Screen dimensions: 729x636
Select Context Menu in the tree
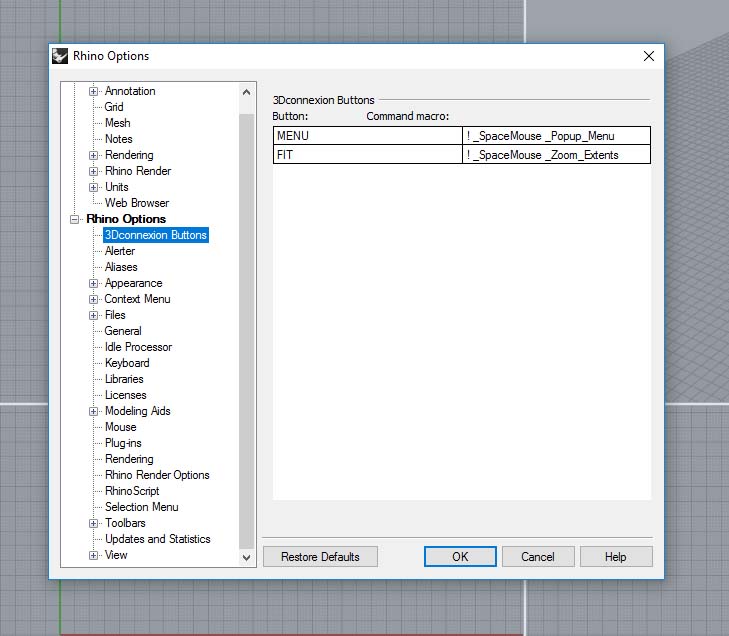point(137,299)
